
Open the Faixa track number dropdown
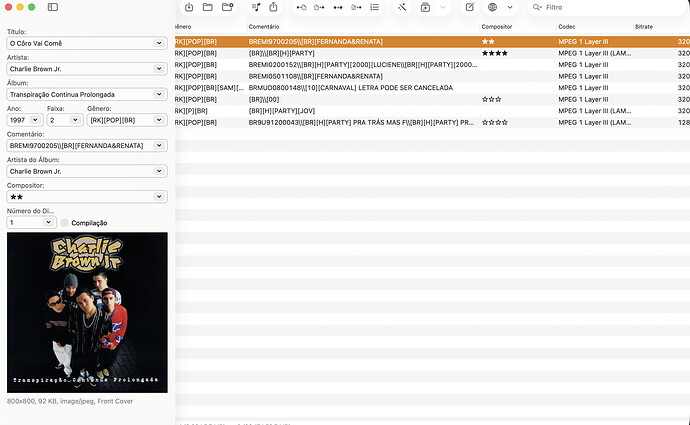tap(75, 120)
